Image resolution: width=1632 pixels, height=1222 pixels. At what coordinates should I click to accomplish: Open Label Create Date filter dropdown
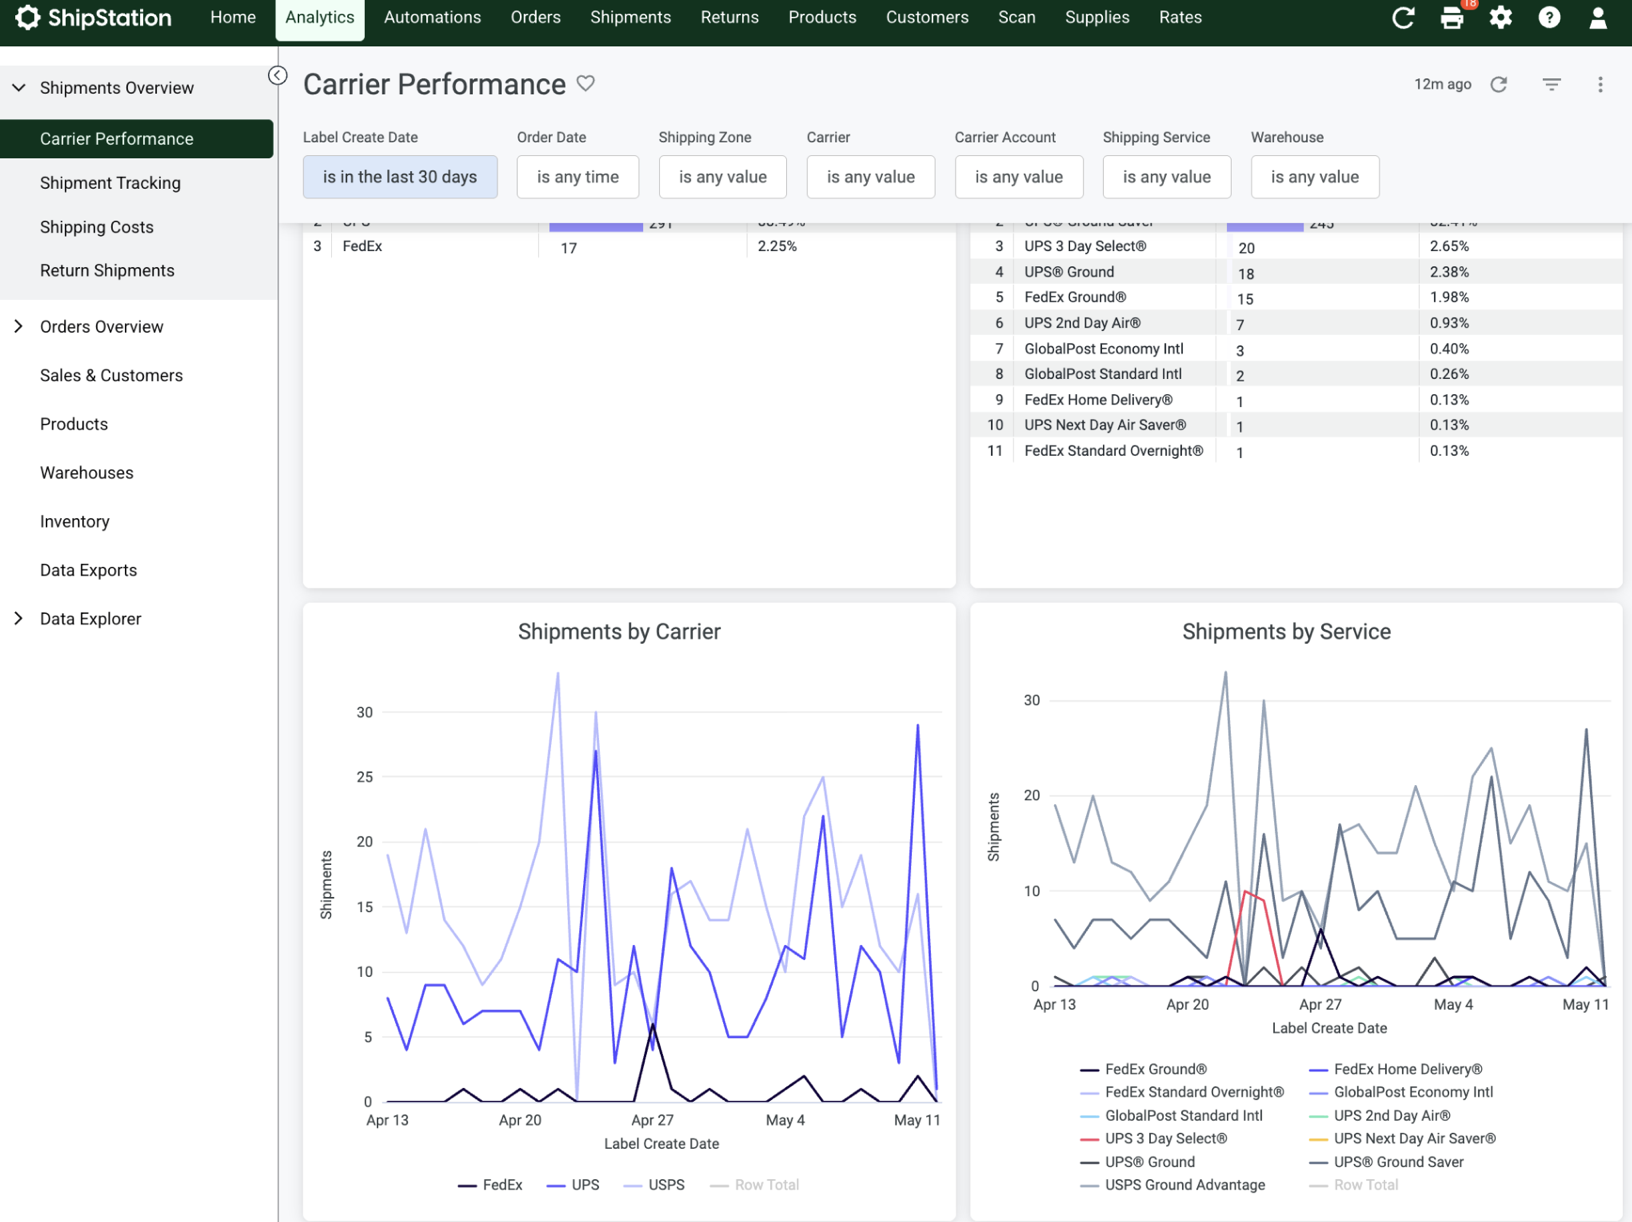click(x=400, y=177)
